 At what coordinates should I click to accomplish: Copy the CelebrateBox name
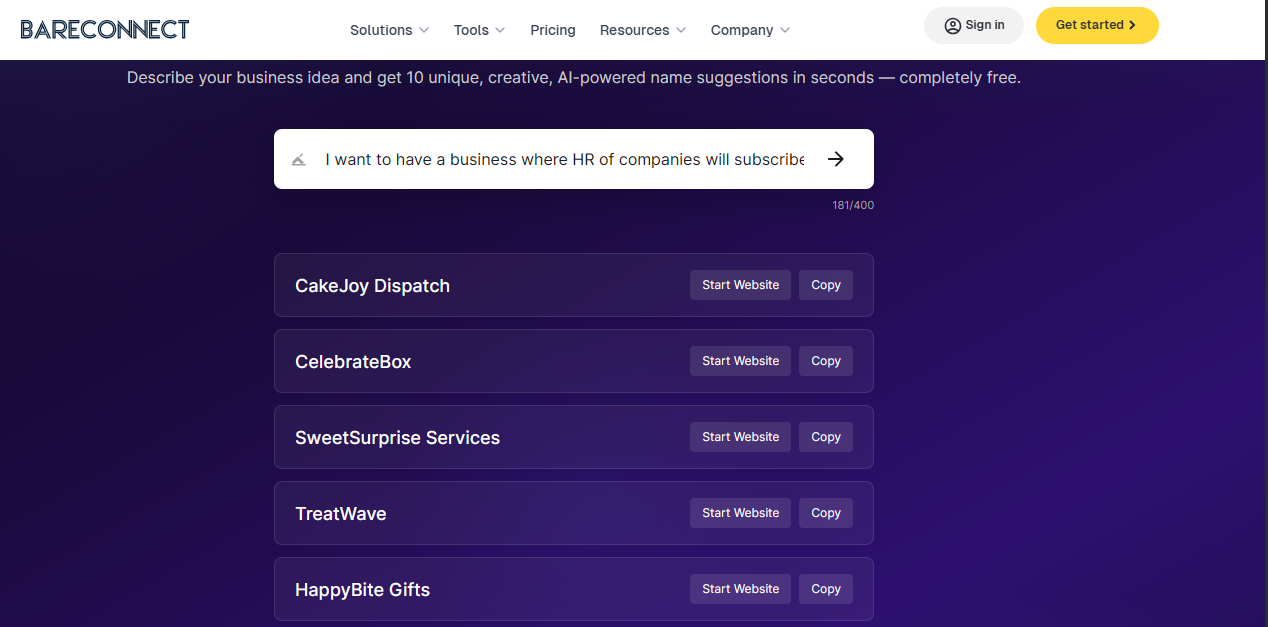click(825, 360)
